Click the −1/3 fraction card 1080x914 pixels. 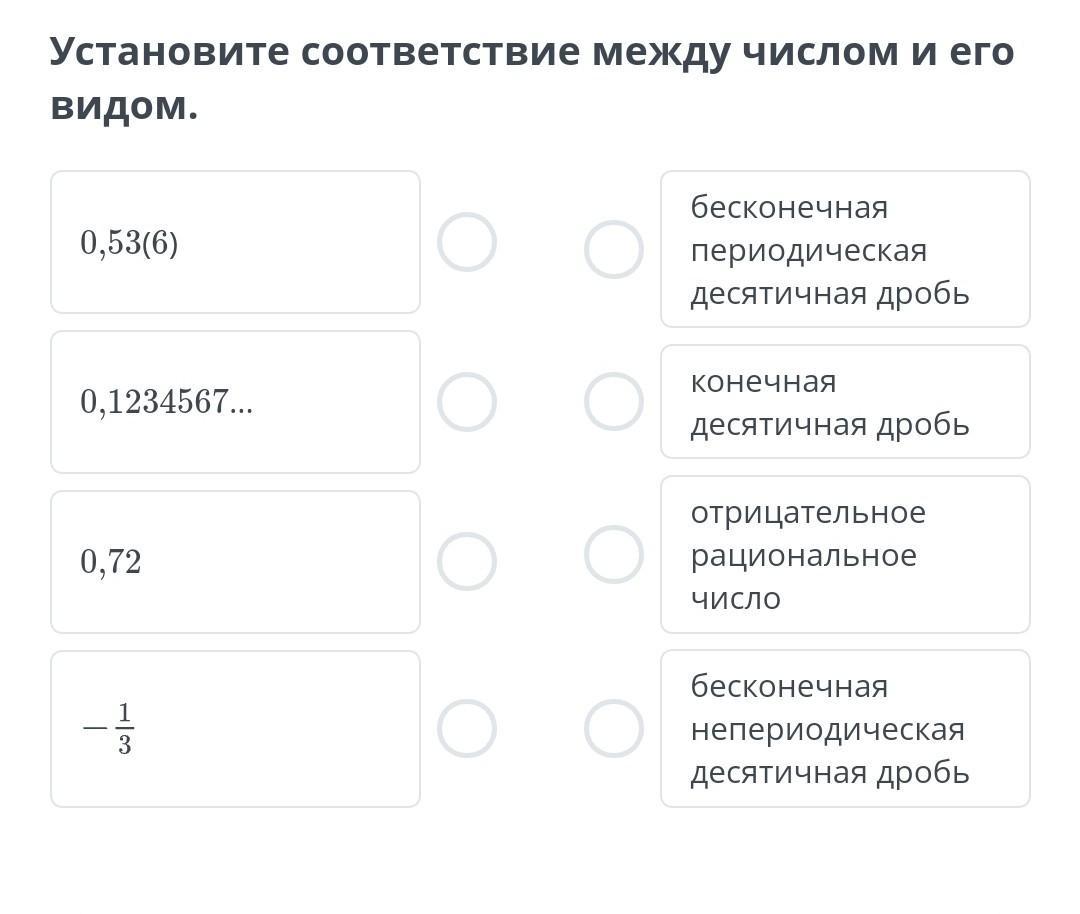(x=235, y=728)
